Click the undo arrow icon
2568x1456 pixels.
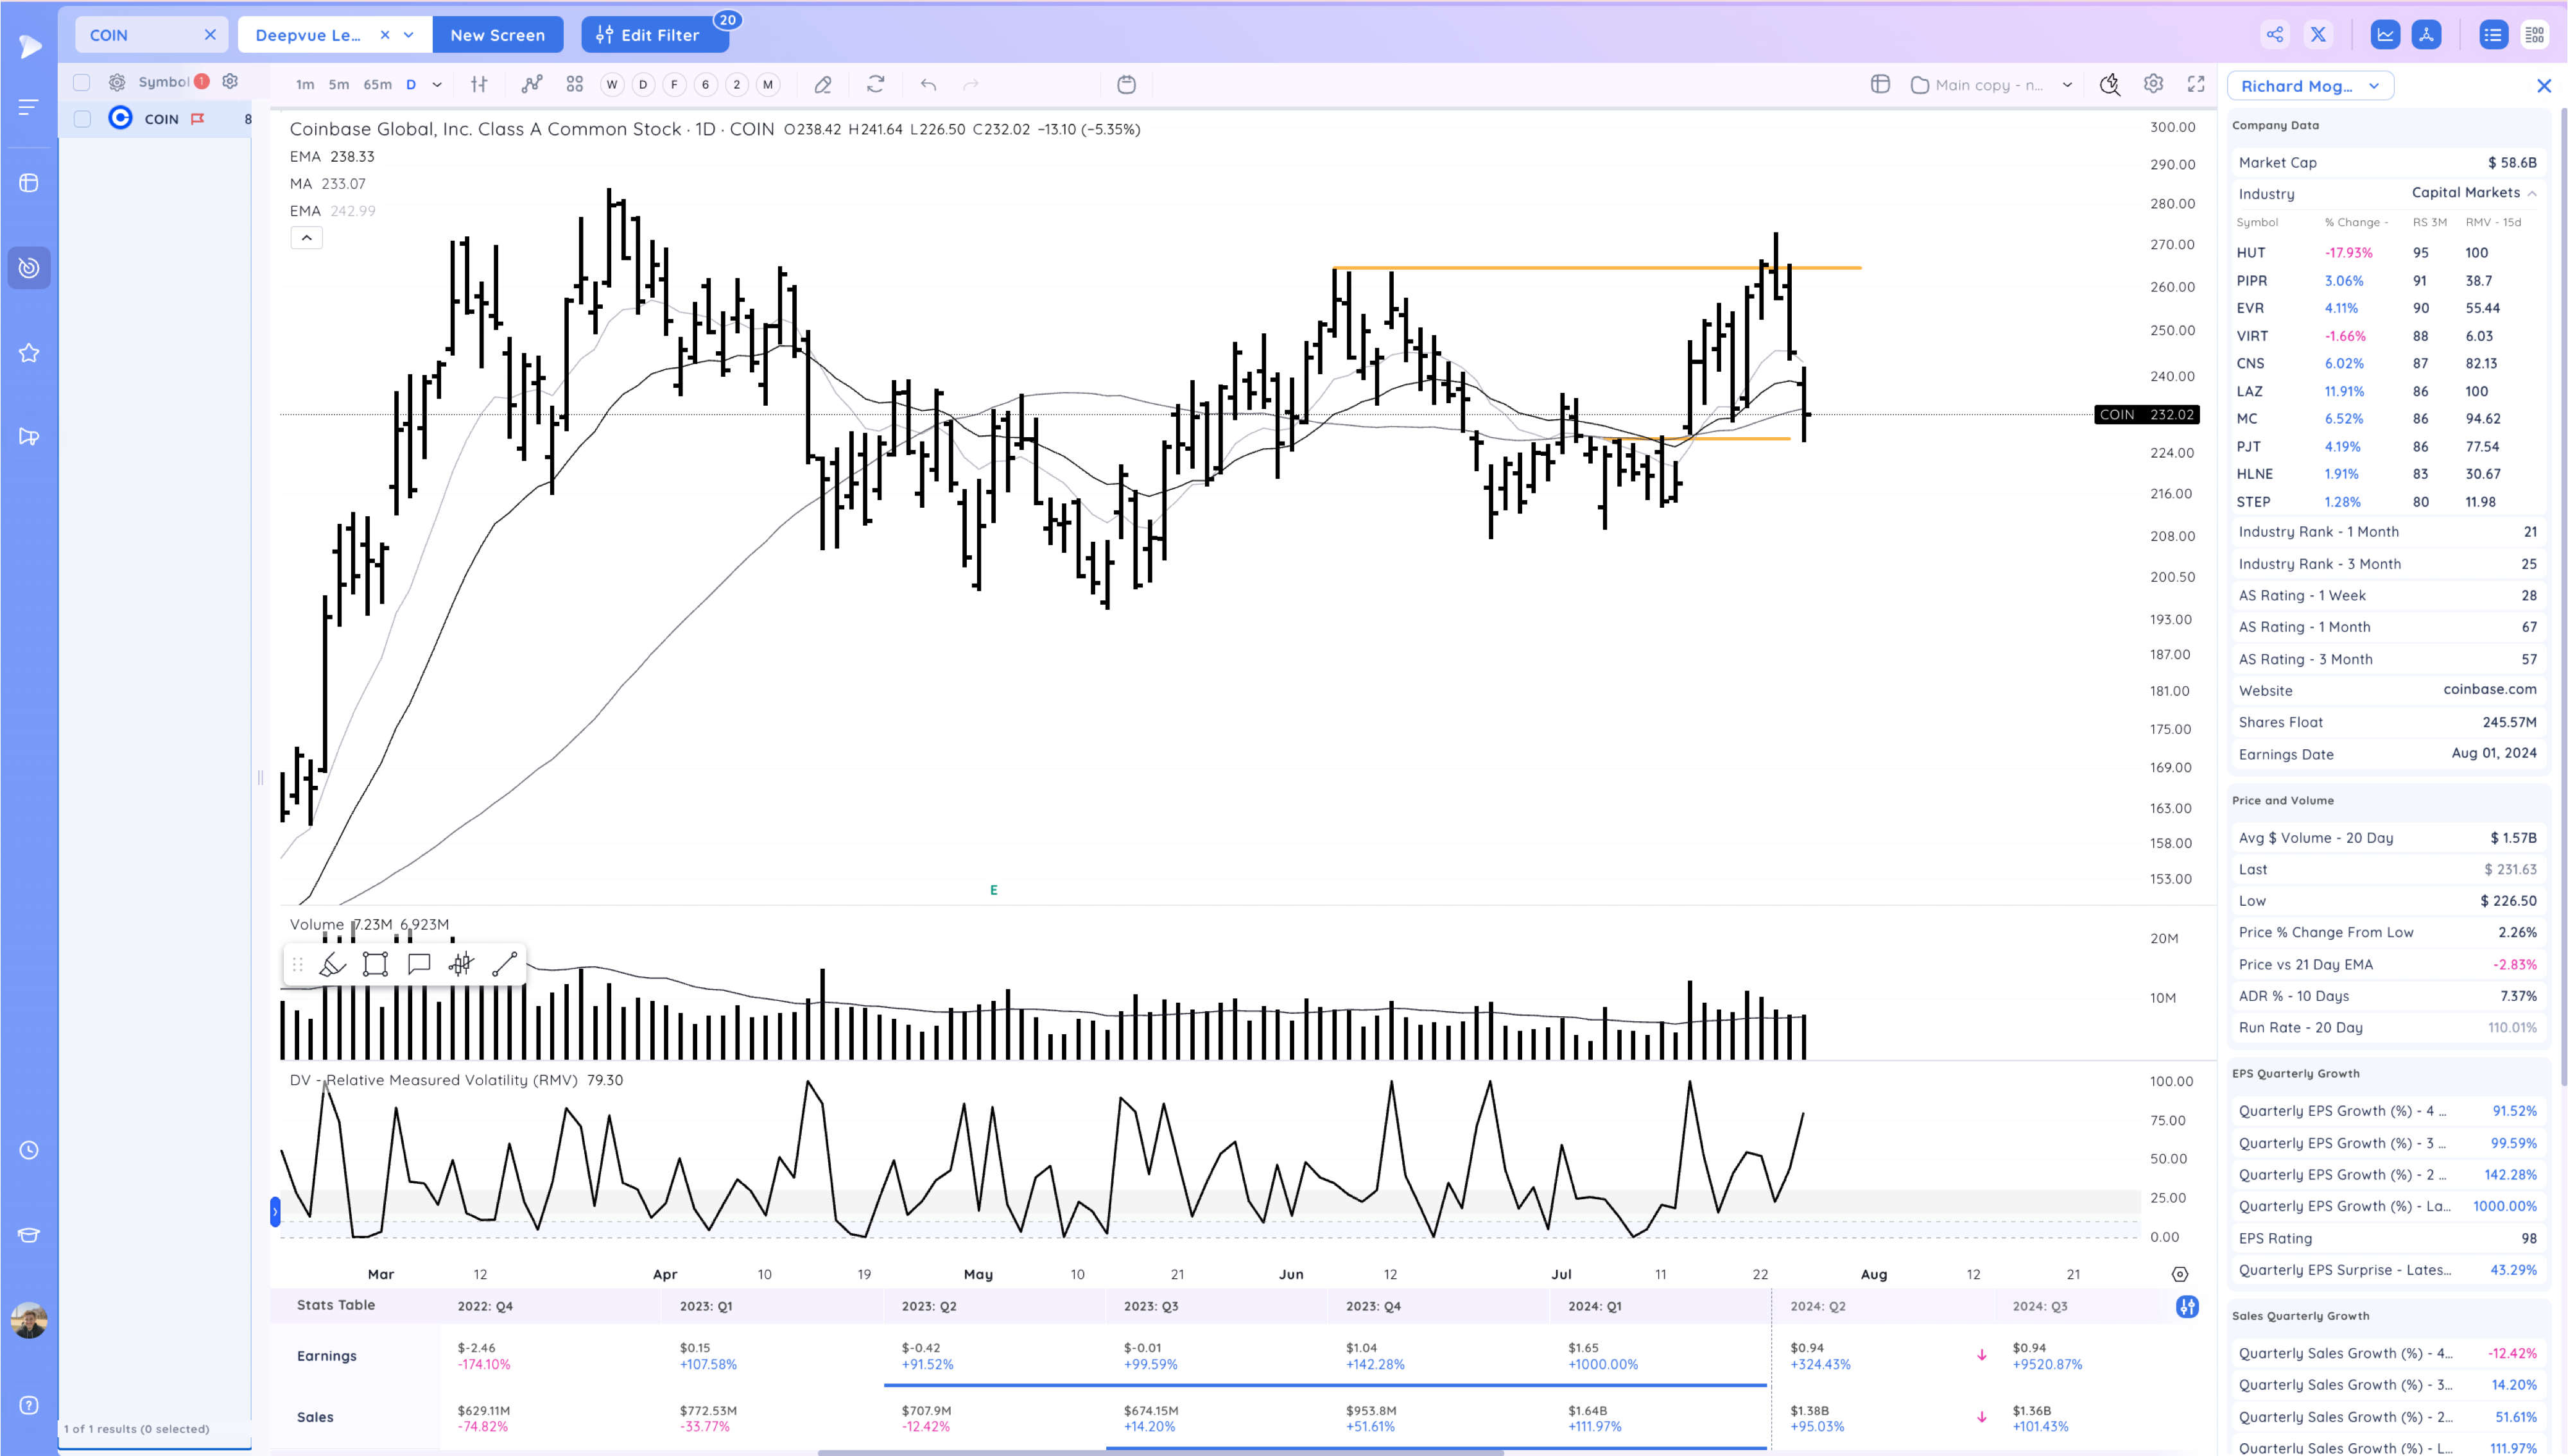[927, 84]
